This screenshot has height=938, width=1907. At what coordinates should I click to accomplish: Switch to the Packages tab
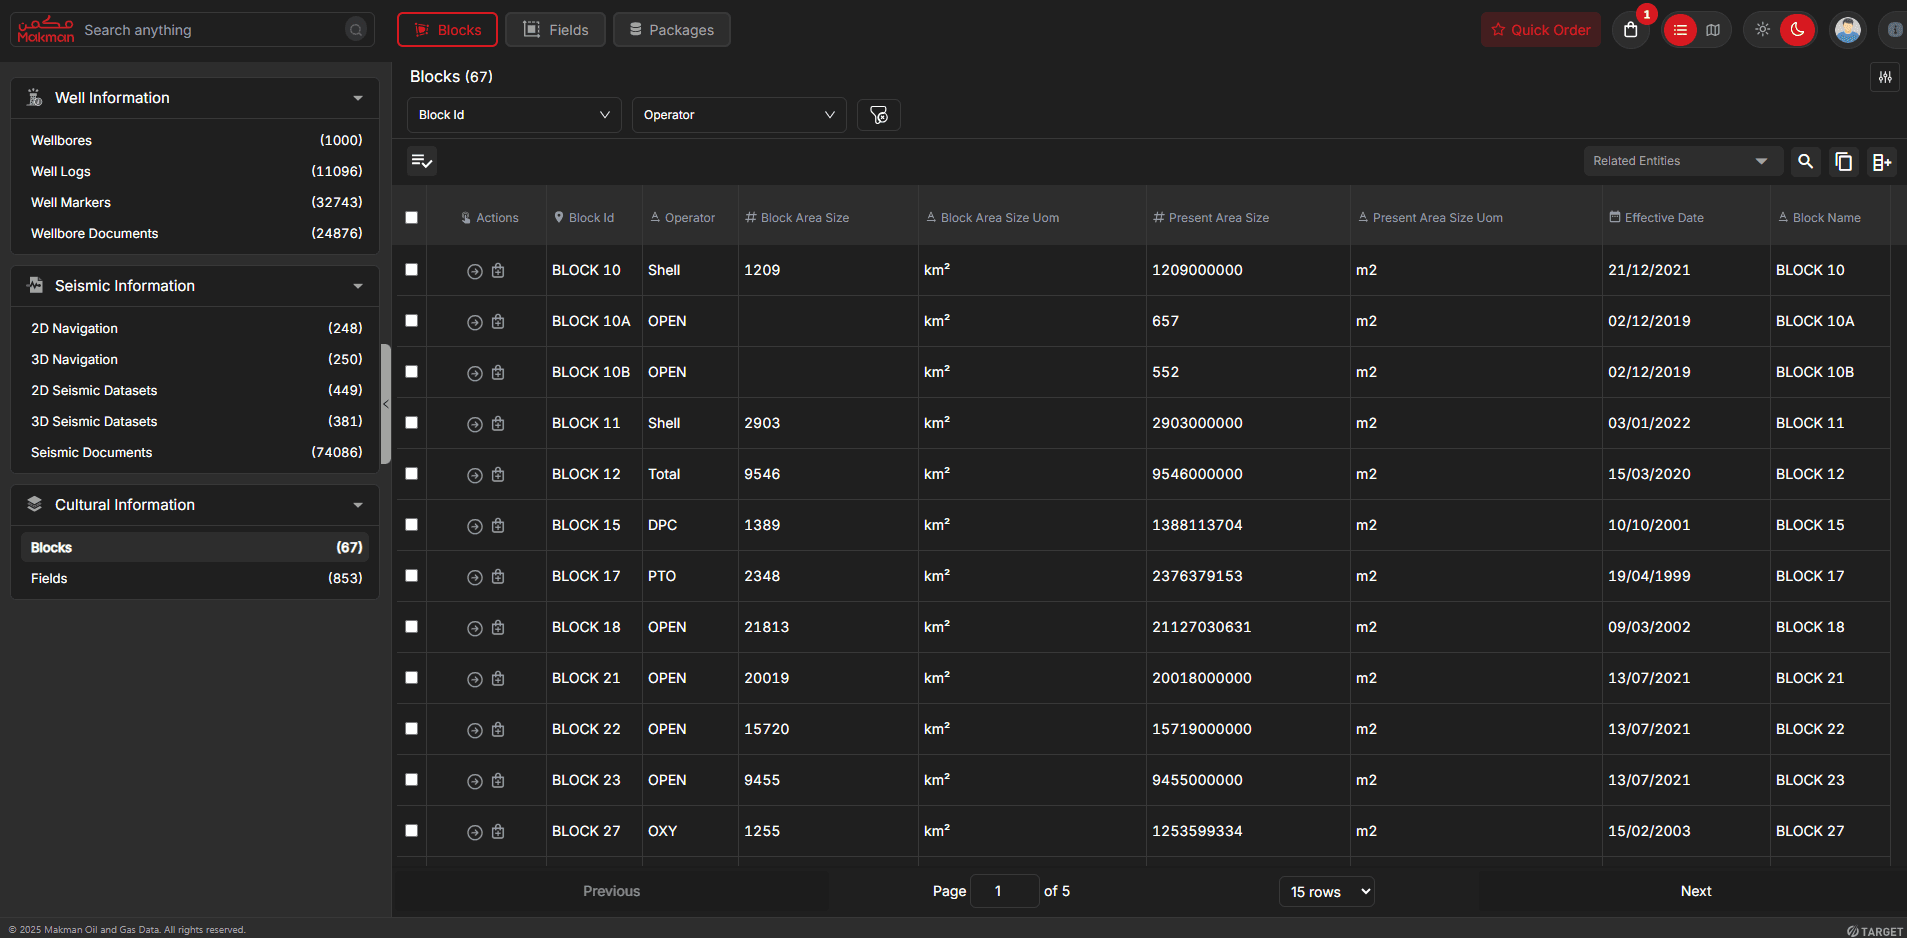tap(671, 30)
